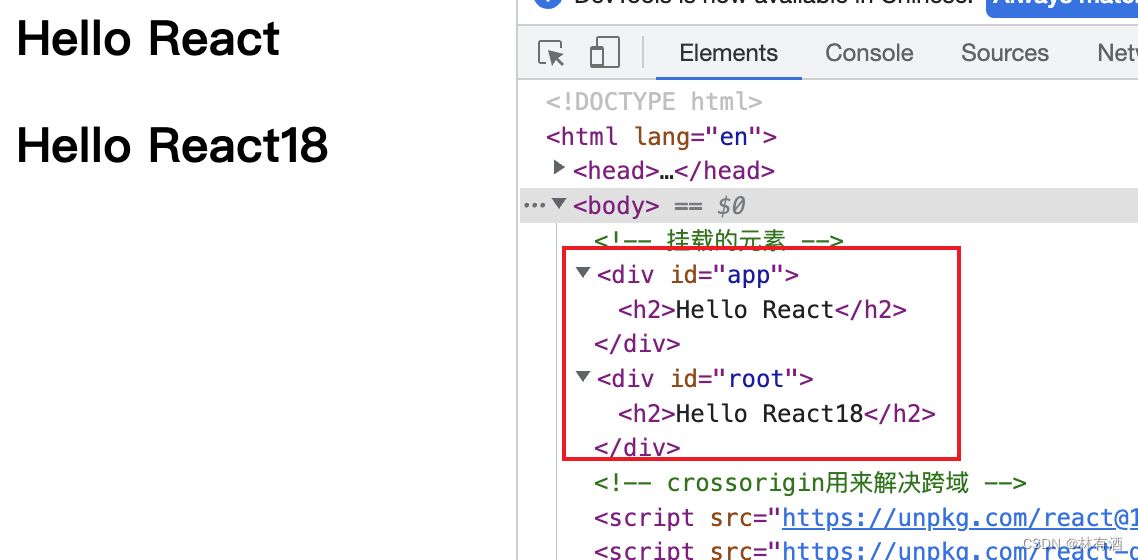Click the rendered 'Hello React18' page heading

pos(173,145)
